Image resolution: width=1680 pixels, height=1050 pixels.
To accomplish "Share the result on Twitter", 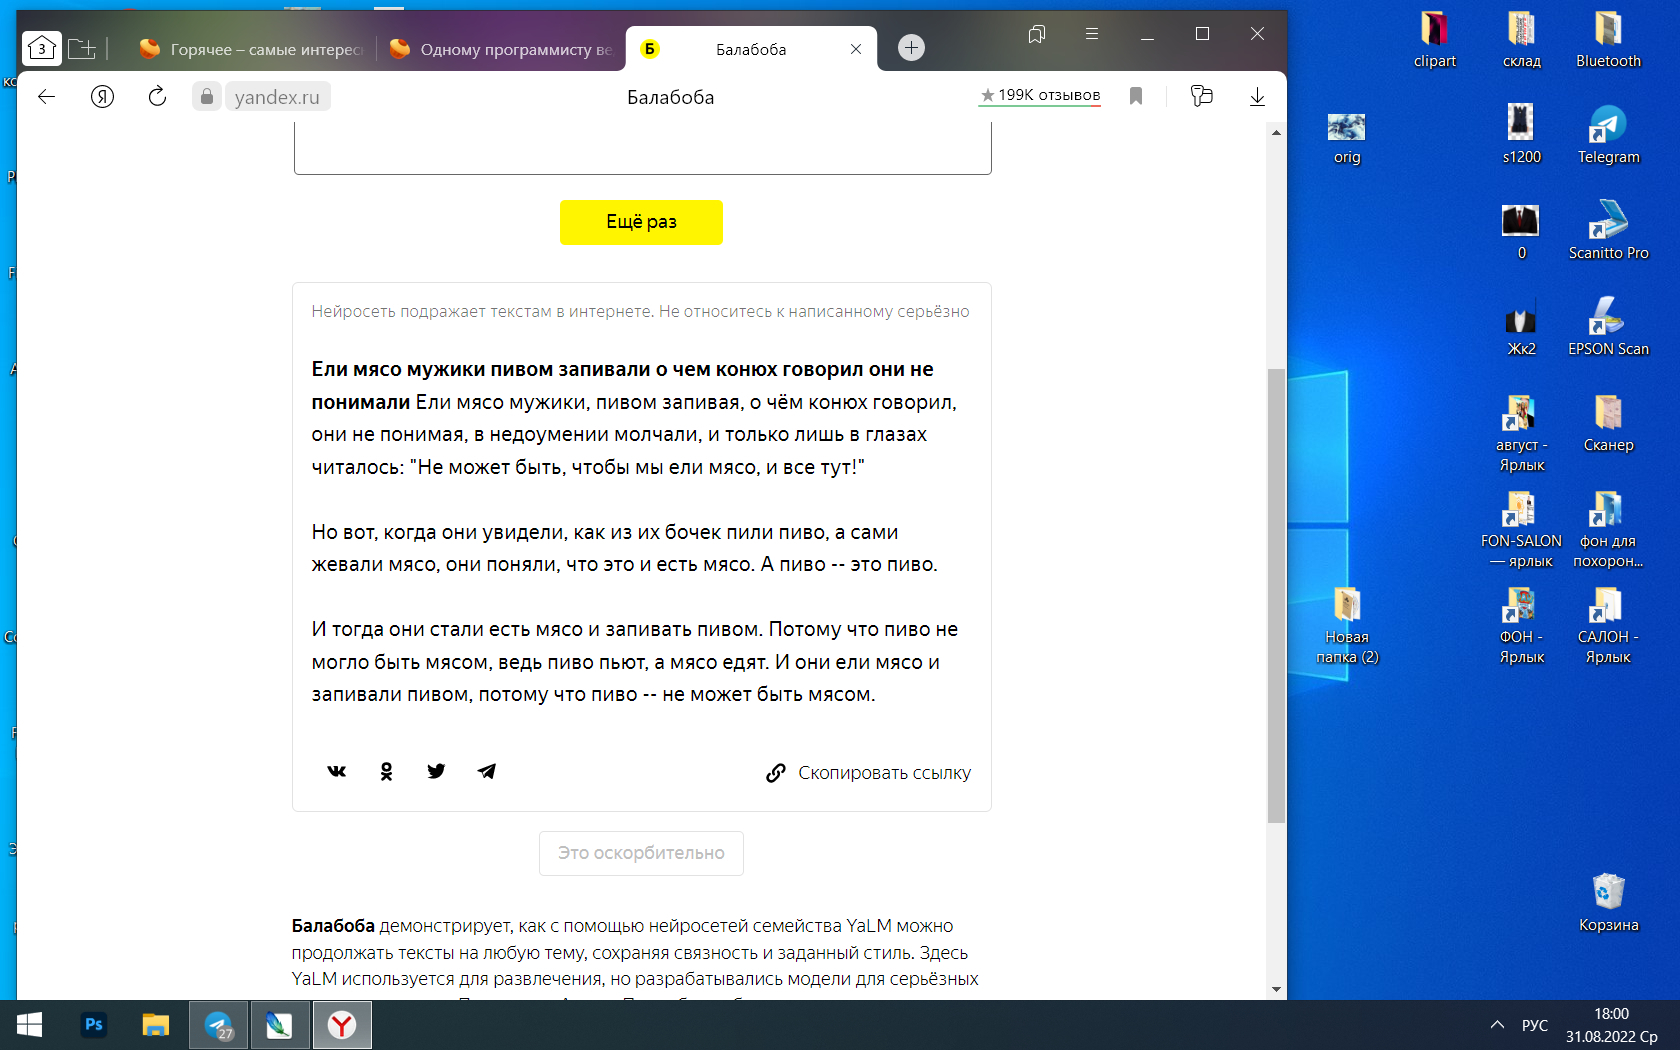I will 436,771.
